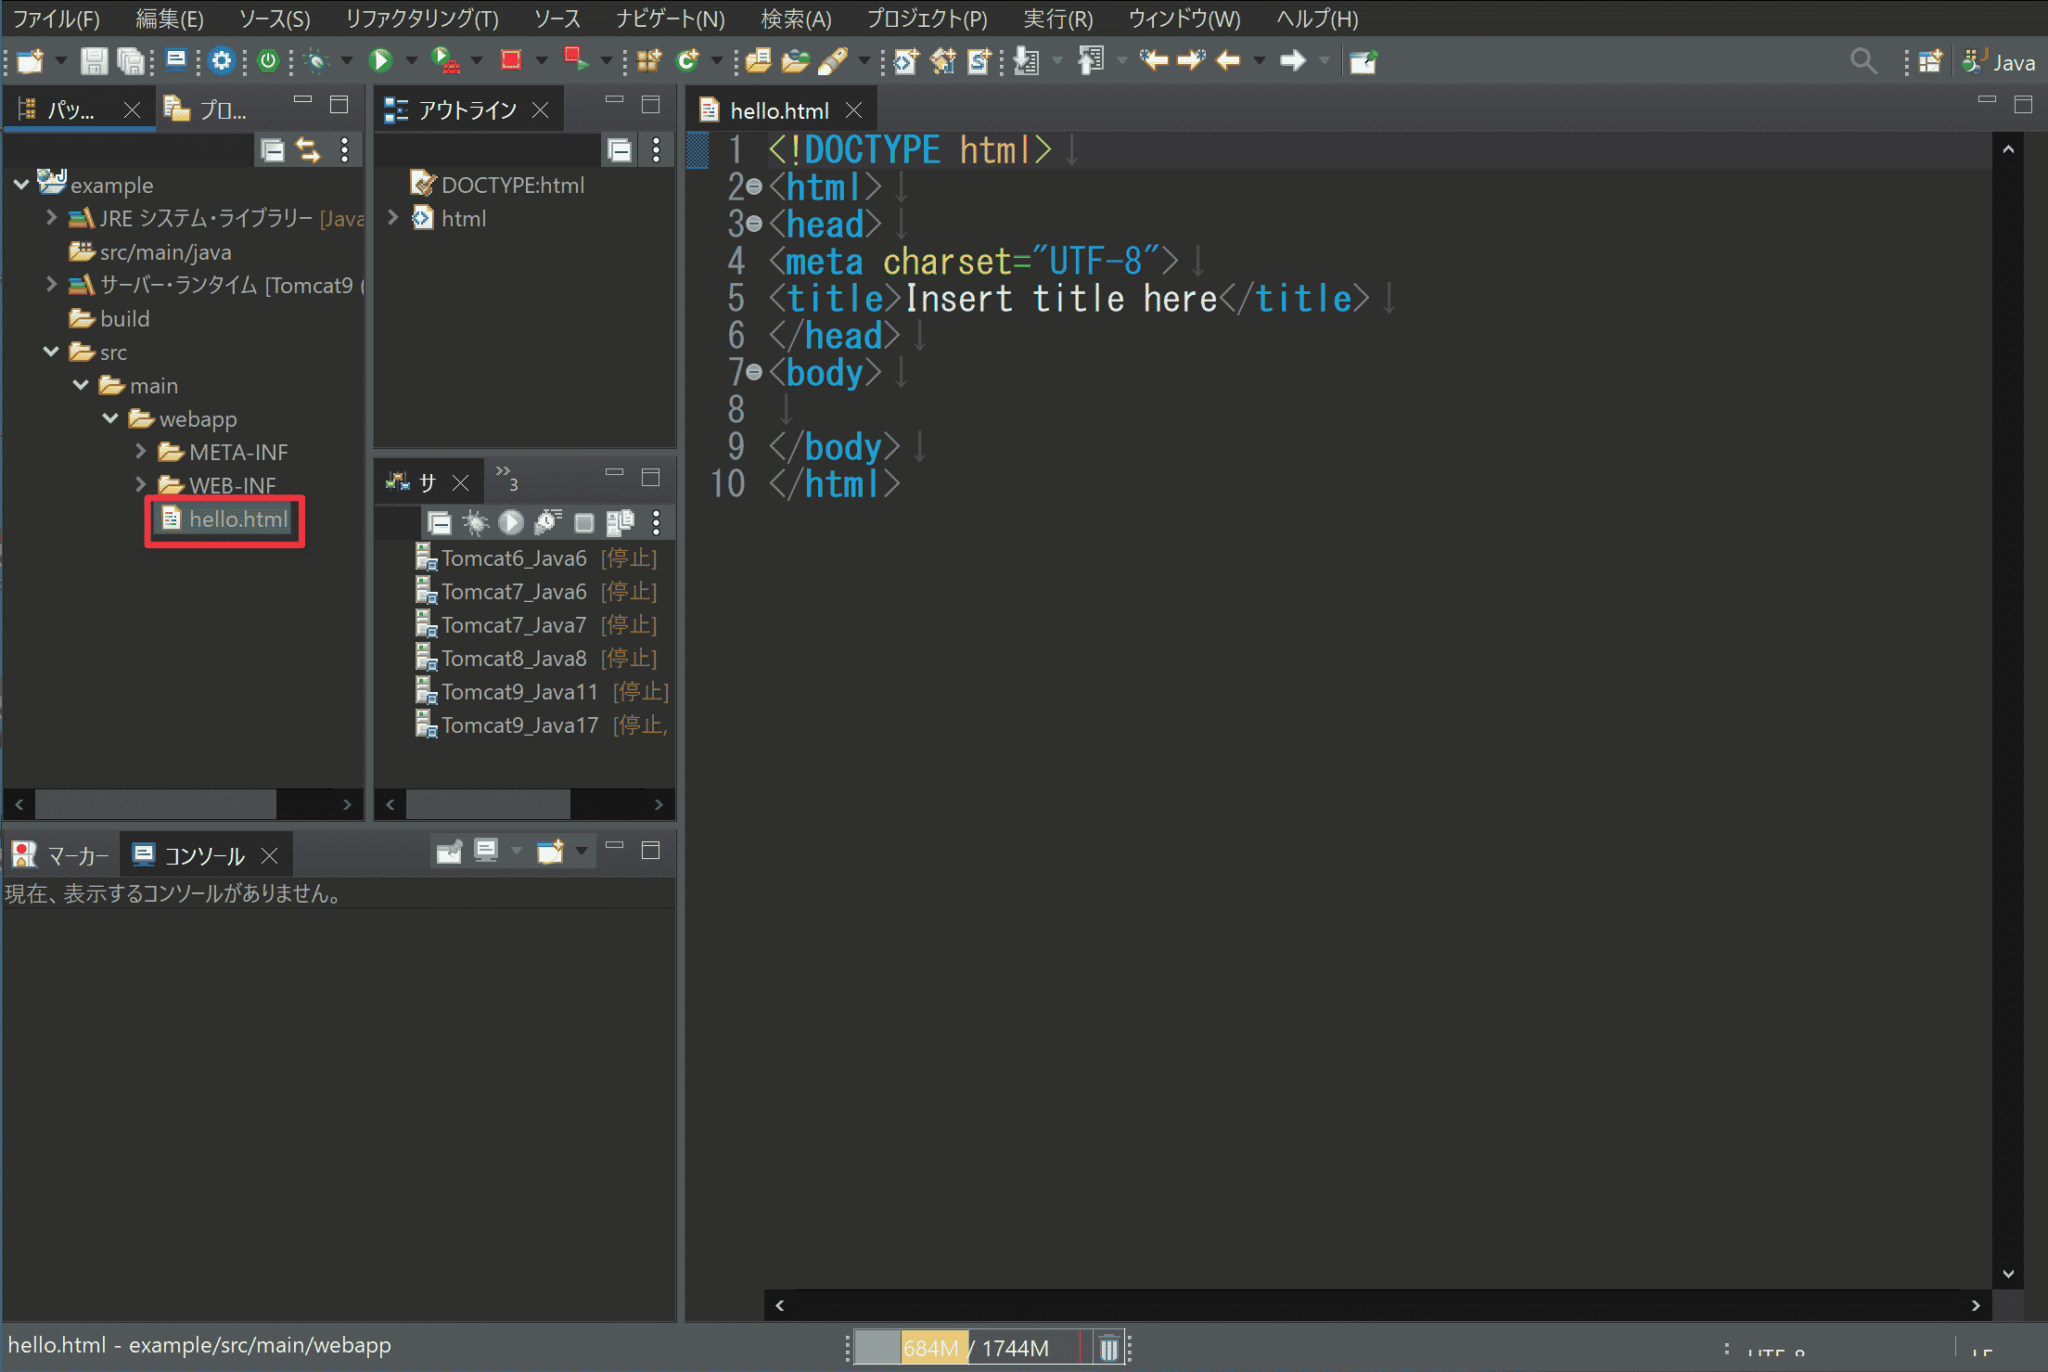Toggle Link with Editor in Package Explorer

[308, 150]
